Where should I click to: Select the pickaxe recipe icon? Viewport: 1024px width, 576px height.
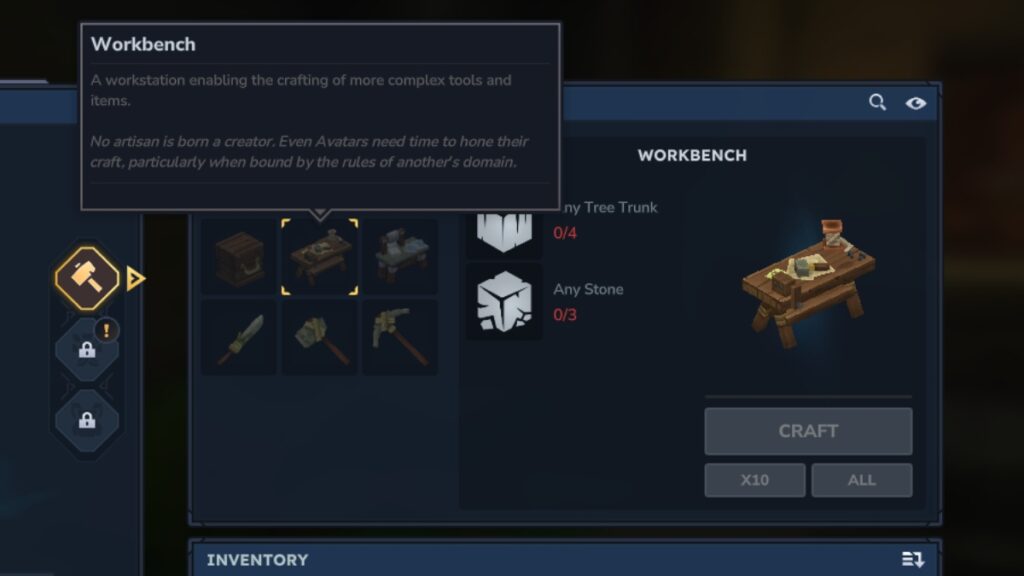click(x=400, y=338)
